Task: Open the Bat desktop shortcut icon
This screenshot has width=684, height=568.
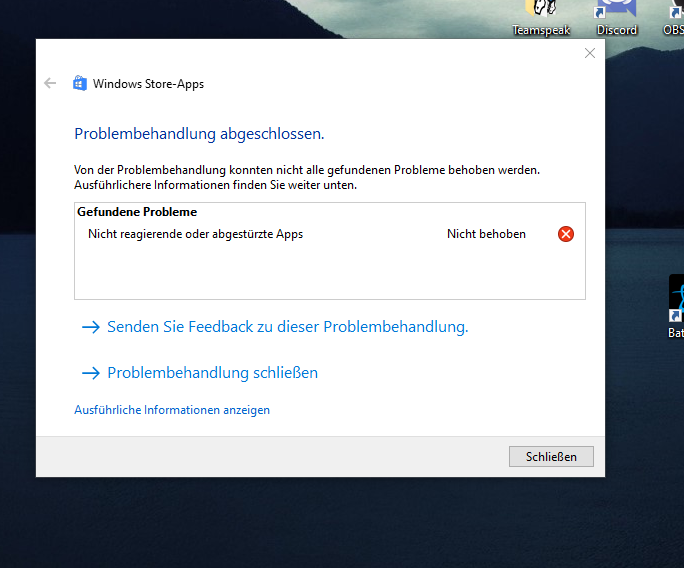Action: (676, 305)
